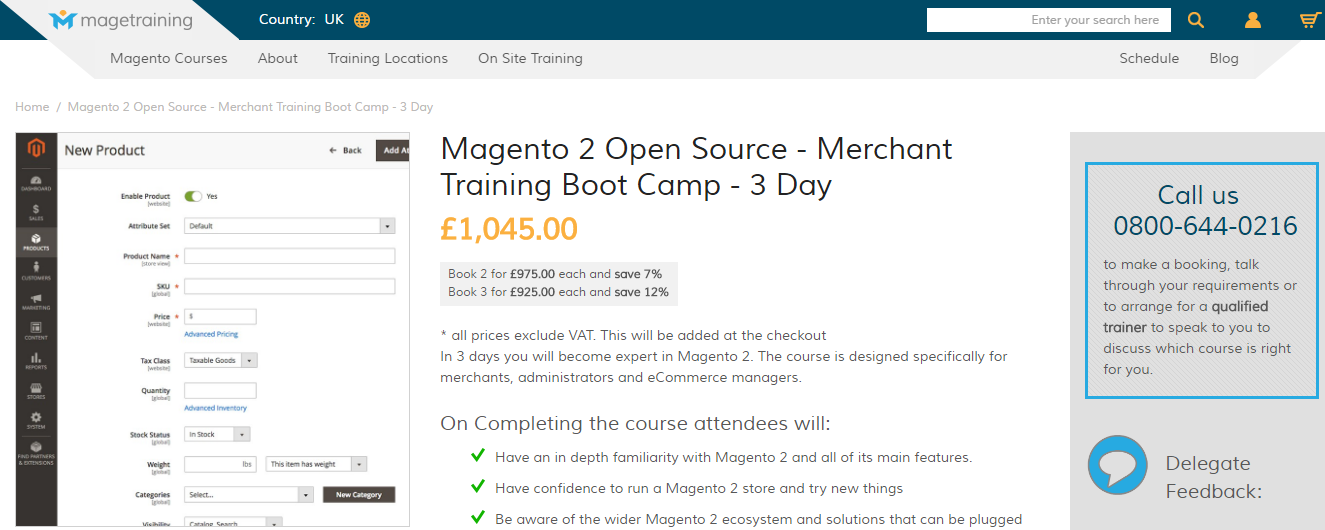Screen dimensions: 1325x530
Task: Click the Magento logo in the product image
Action: pyautogui.click(x=36, y=149)
